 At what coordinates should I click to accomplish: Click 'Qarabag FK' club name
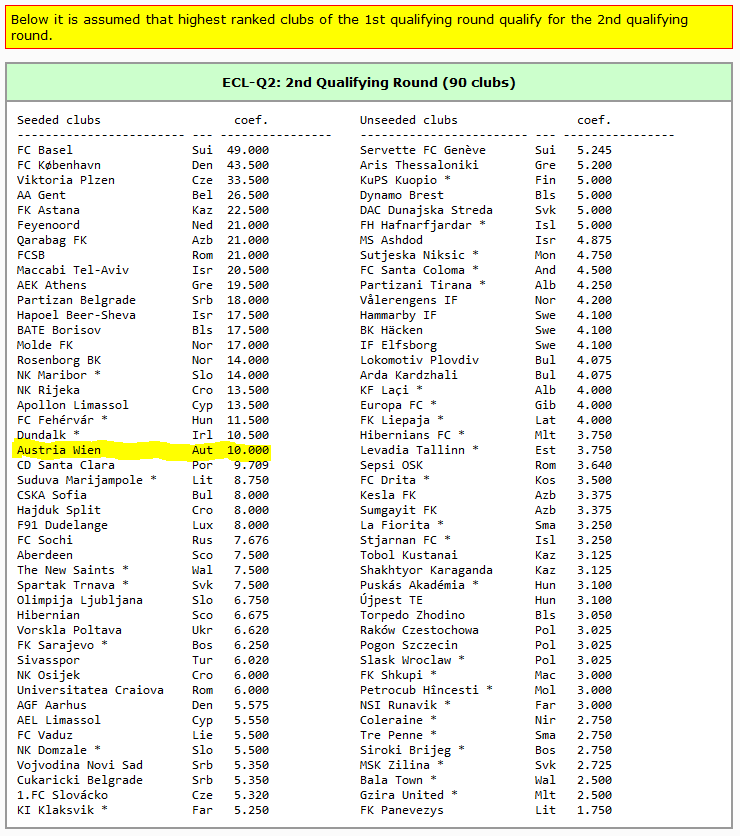pyautogui.click(x=52, y=240)
